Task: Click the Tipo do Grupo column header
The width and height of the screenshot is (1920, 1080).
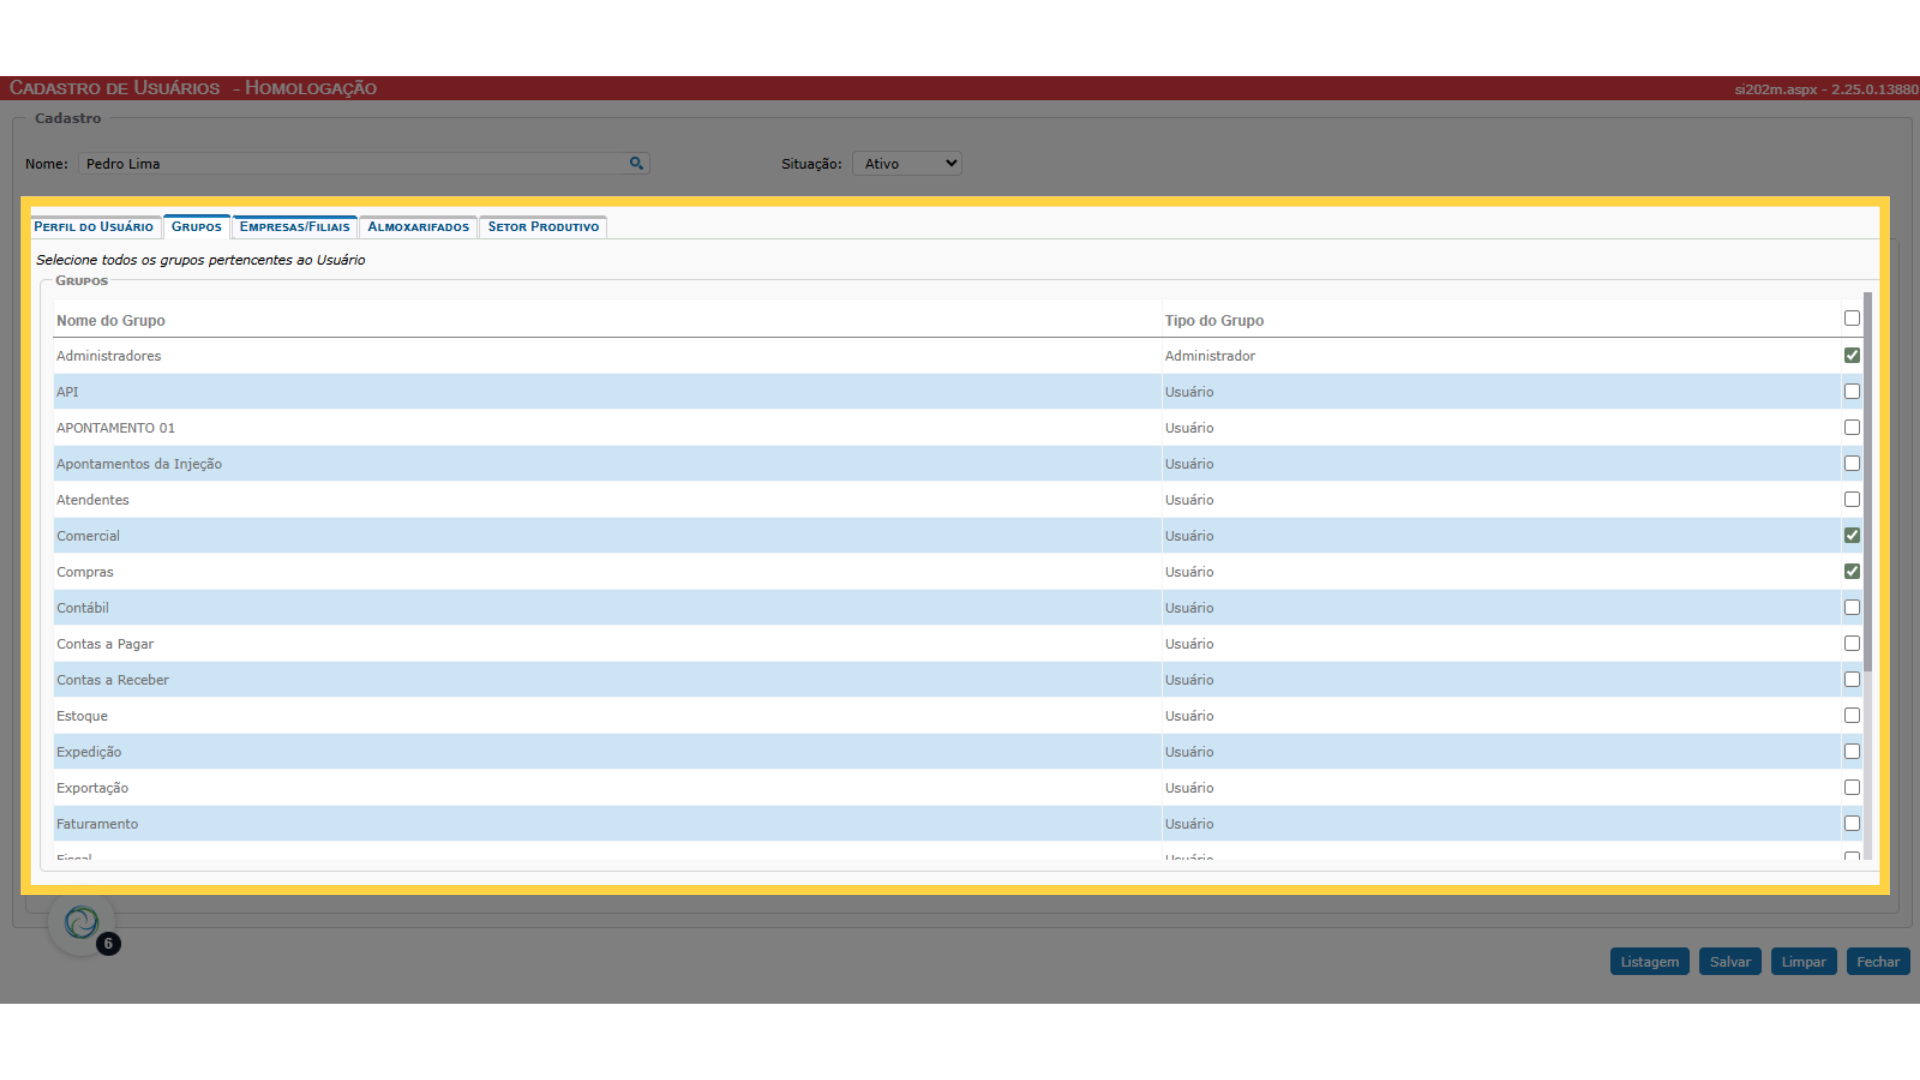Action: [1214, 320]
